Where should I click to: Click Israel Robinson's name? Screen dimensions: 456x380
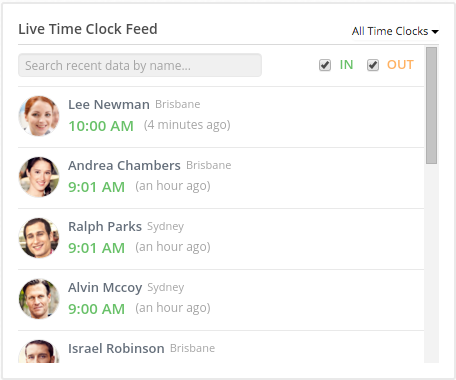tap(116, 349)
